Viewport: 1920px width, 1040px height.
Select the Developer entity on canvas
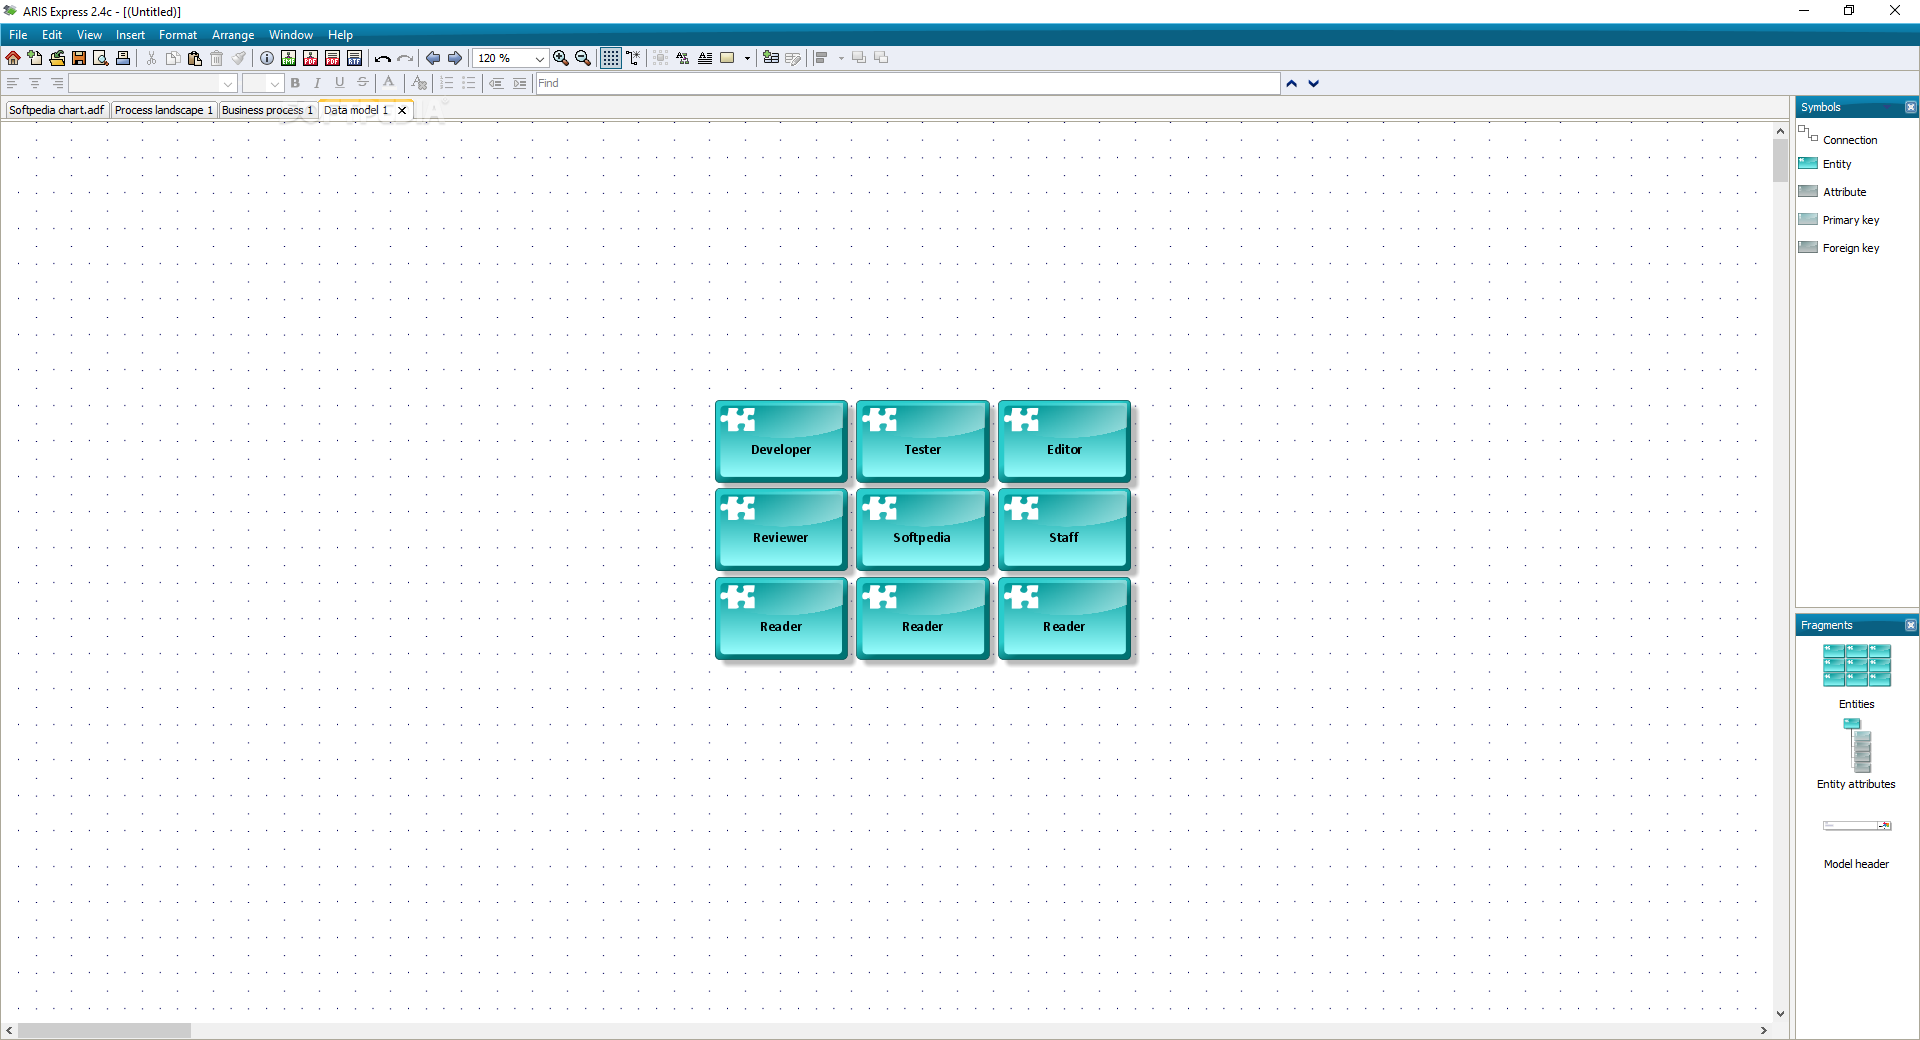click(x=781, y=441)
